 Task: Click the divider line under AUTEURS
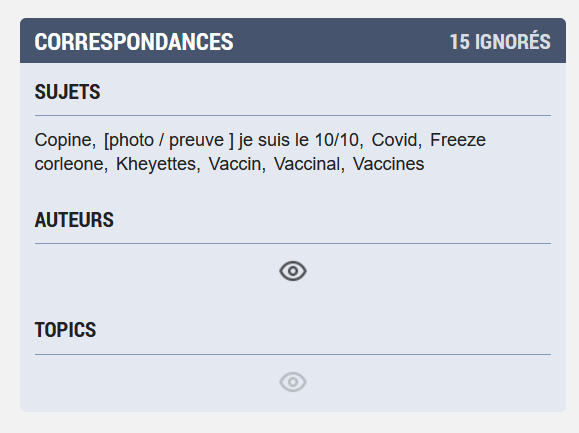click(293, 243)
